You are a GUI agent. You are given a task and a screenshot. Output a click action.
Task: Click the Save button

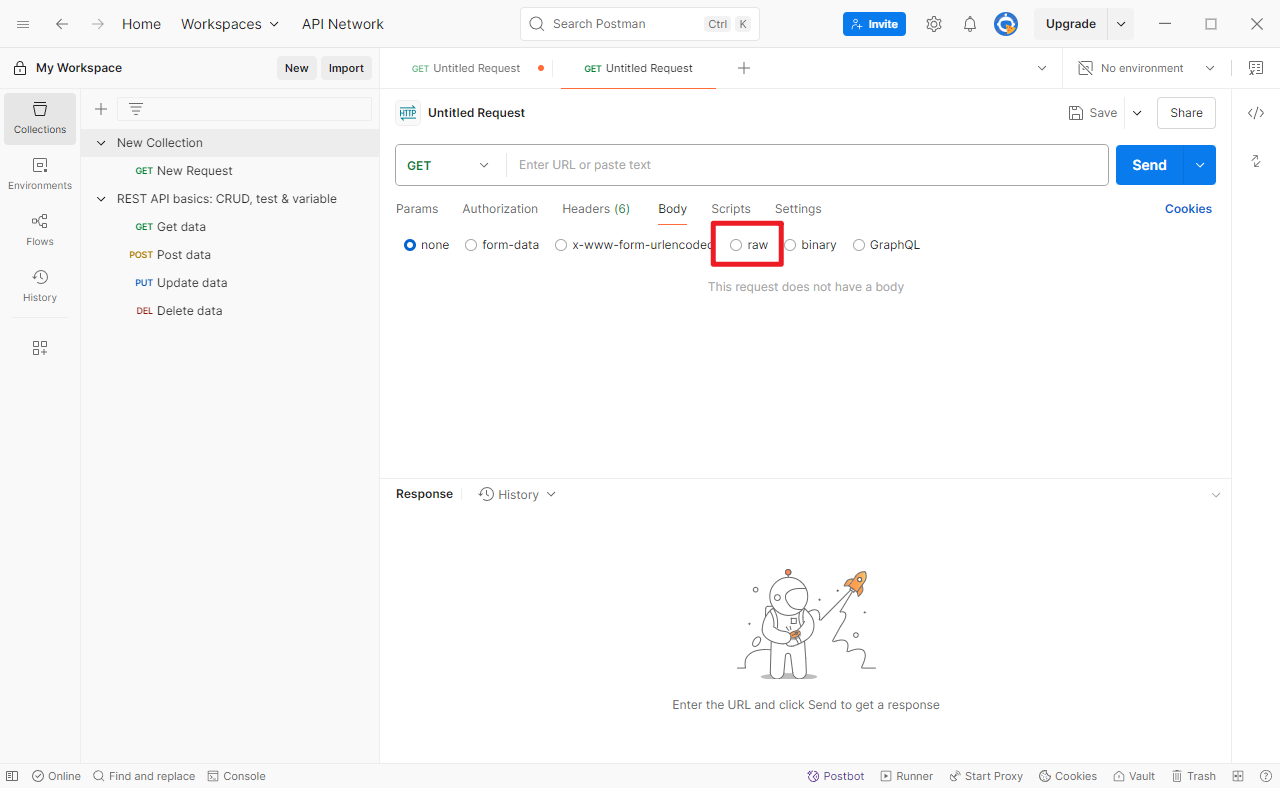pos(1093,113)
